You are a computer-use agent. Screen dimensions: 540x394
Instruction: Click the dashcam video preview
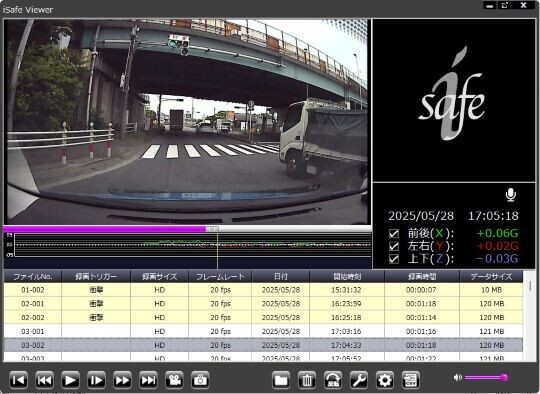point(187,122)
